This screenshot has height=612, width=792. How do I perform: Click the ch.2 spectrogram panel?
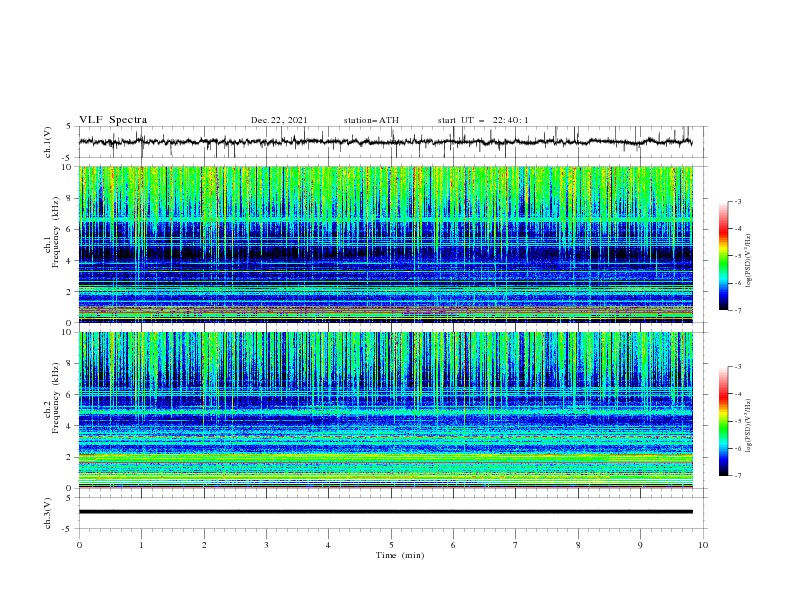click(385, 410)
